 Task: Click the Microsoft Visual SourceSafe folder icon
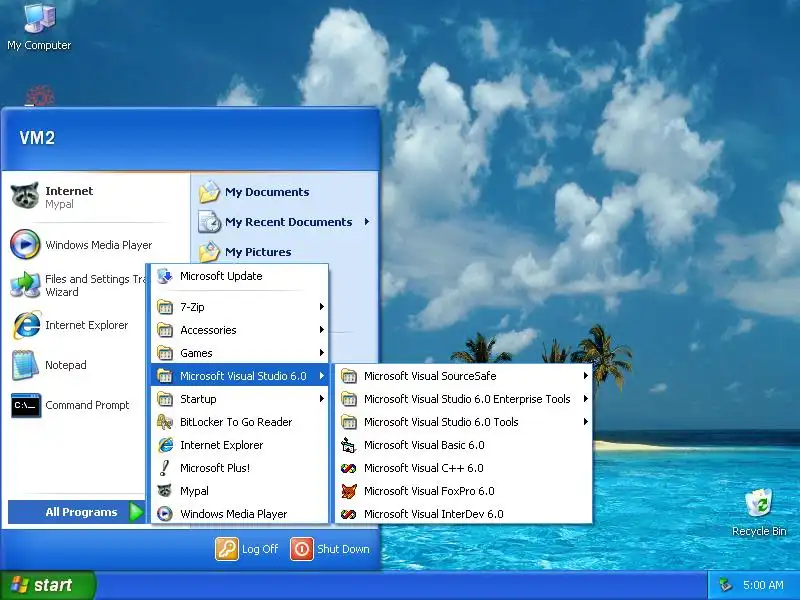pos(349,376)
